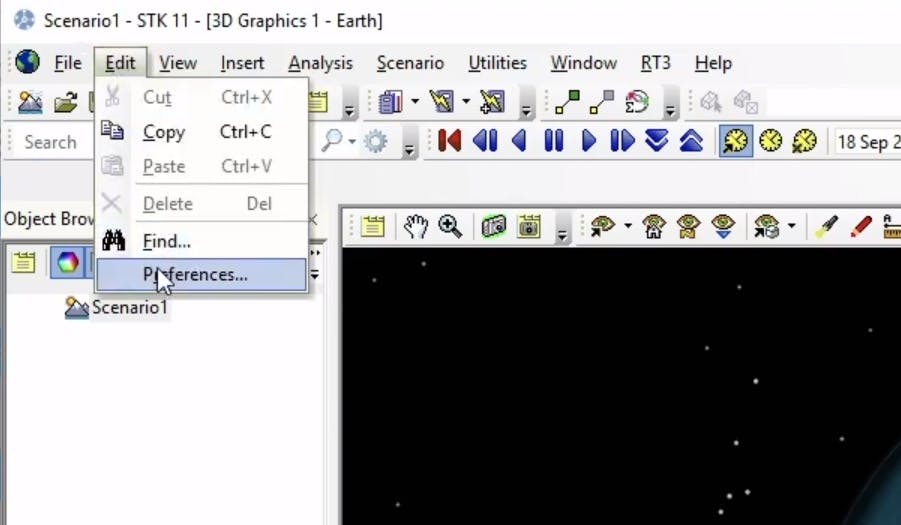Expand the access tool dropdown arrow
Image resolution: width=901 pixels, height=525 pixels.
coord(466,102)
